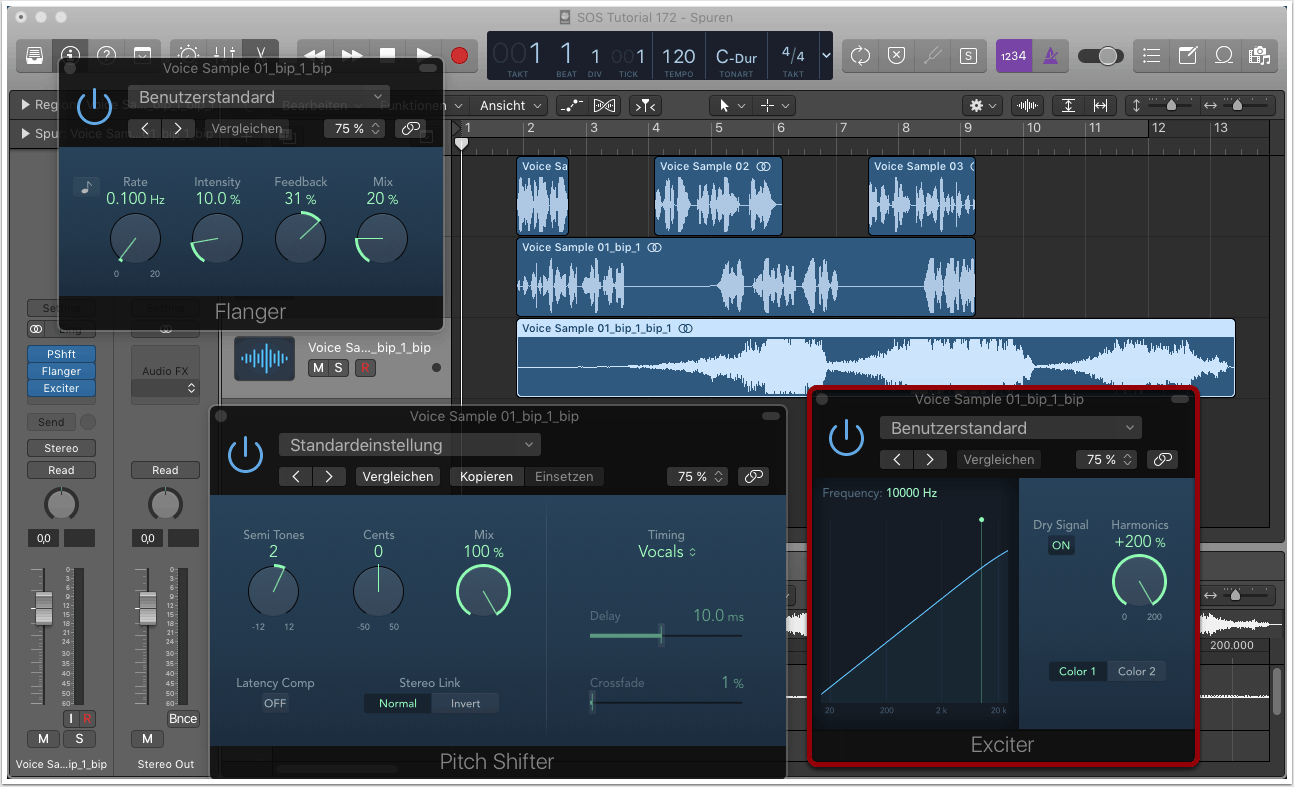Open the Timing Vocals dropdown

coord(667,552)
